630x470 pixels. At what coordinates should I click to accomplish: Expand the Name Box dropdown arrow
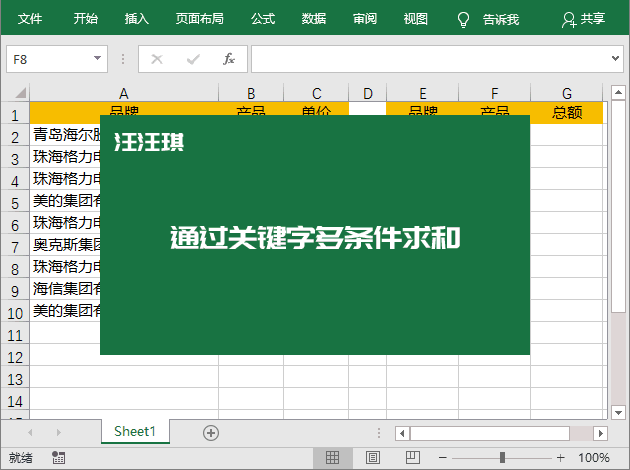click(98, 59)
